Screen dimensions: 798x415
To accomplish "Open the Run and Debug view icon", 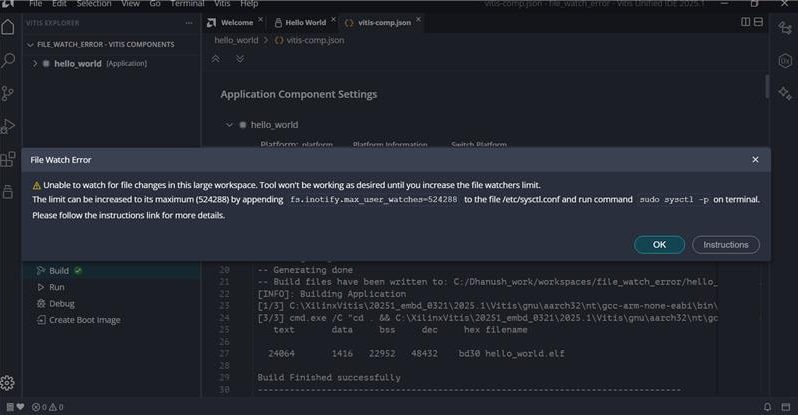I will pyautogui.click(x=9, y=126).
